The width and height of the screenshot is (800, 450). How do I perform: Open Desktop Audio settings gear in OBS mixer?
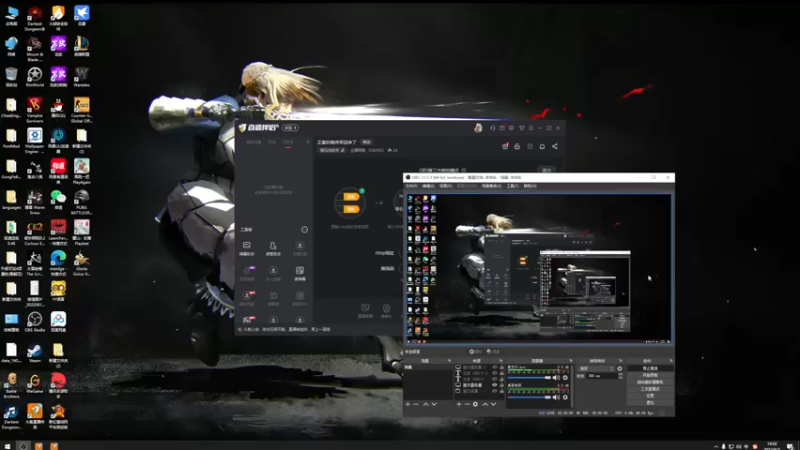click(565, 397)
